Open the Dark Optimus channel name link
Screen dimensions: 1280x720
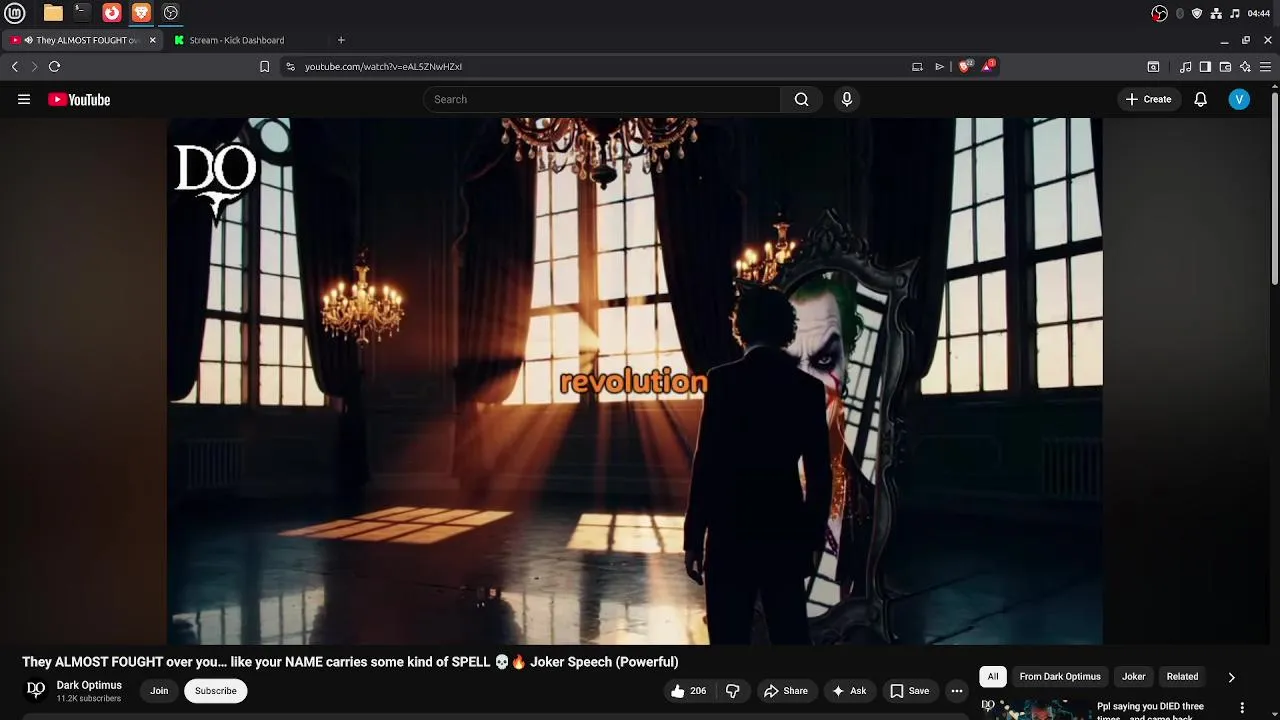89,685
